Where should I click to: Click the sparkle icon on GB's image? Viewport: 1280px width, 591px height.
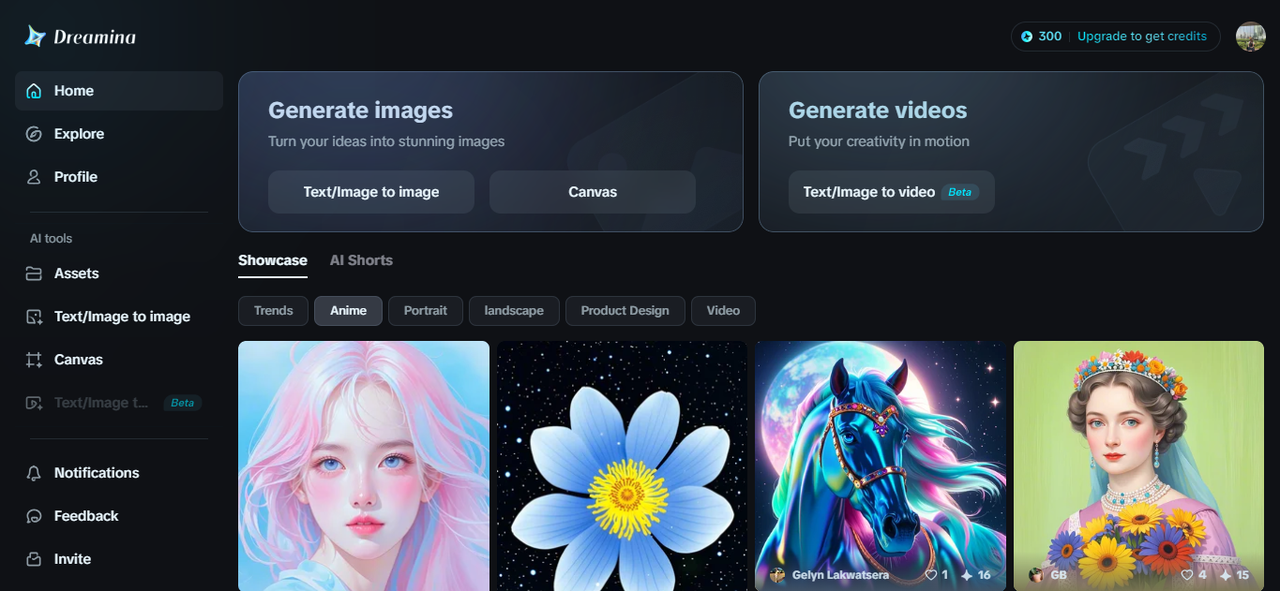pyautogui.click(x=1225, y=575)
